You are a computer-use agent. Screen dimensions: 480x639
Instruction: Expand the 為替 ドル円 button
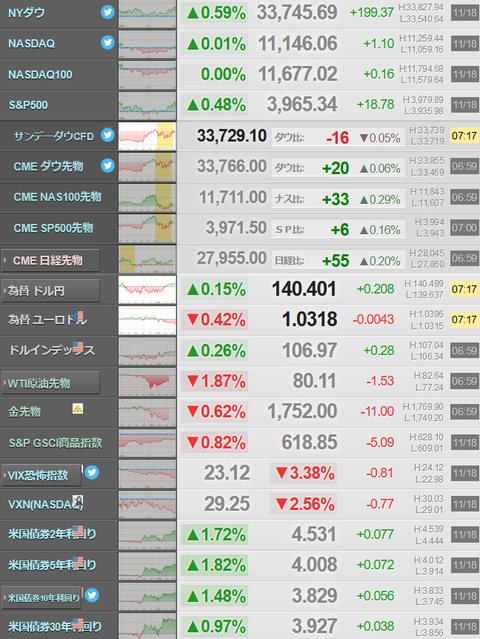[x=51, y=291]
